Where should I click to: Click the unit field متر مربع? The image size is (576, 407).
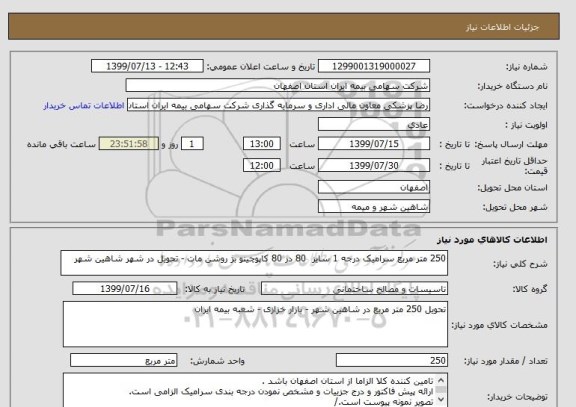click(x=123, y=361)
